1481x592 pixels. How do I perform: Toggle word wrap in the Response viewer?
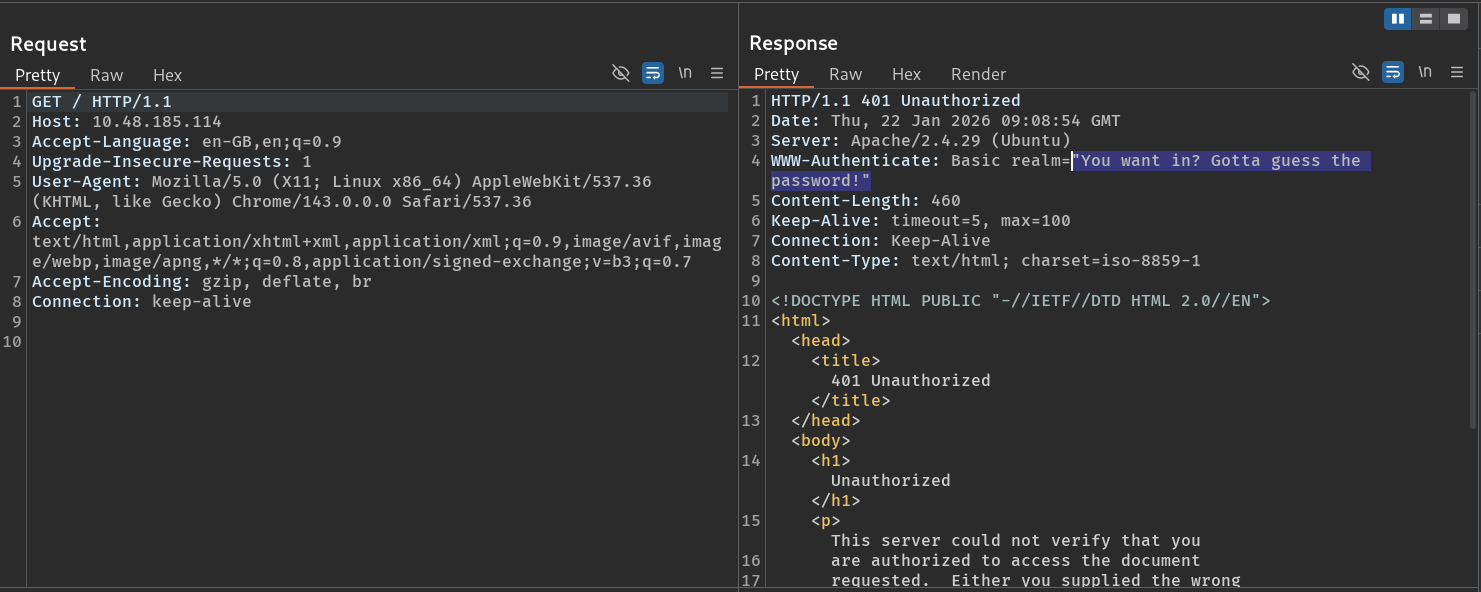(x=1392, y=72)
